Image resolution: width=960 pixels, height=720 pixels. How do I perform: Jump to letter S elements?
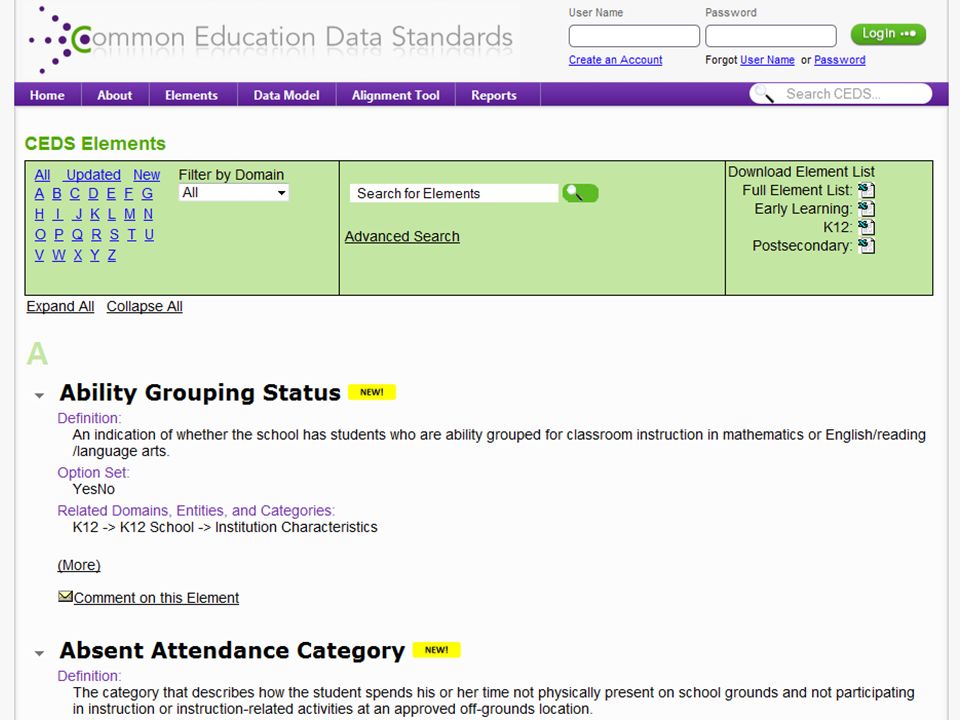click(x=114, y=234)
